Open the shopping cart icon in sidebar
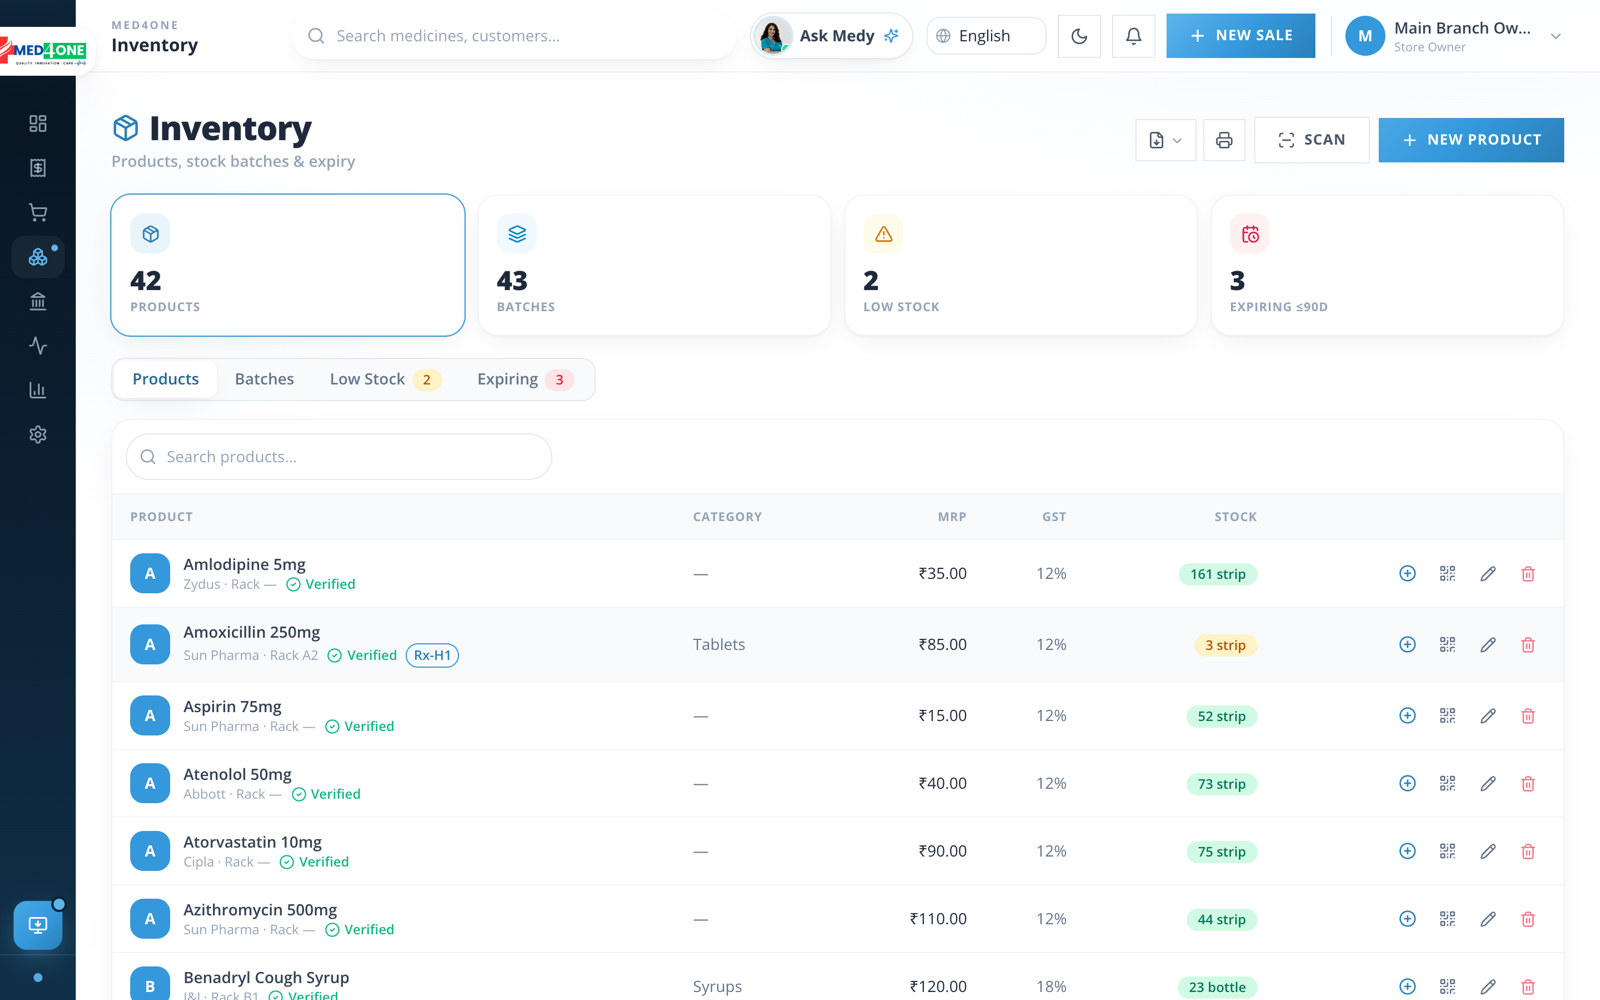Screen dimensions: 1600x1000 pos(38,212)
